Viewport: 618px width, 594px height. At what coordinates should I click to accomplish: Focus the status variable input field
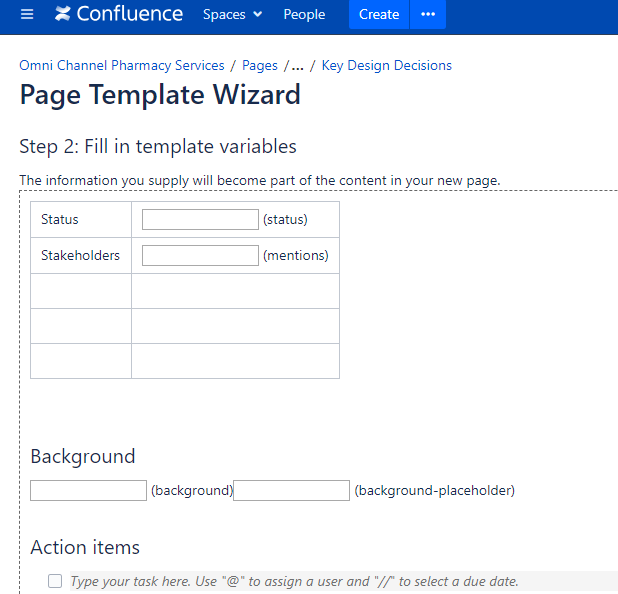coord(200,220)
